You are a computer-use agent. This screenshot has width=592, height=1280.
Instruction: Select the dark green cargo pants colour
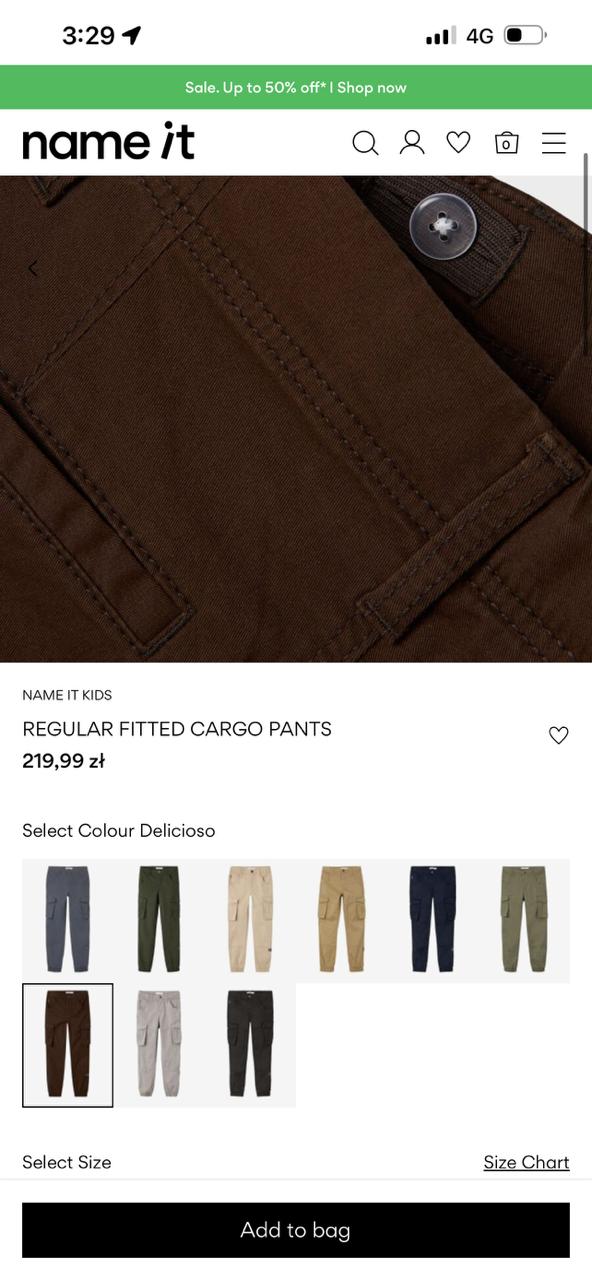coord(159,921)
